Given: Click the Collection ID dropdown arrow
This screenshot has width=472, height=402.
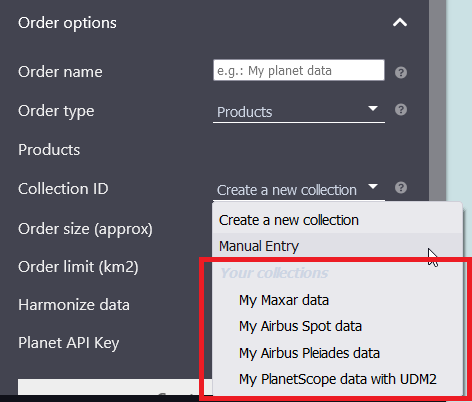Looking at the screenshot, I should click(x=373, y=186).
